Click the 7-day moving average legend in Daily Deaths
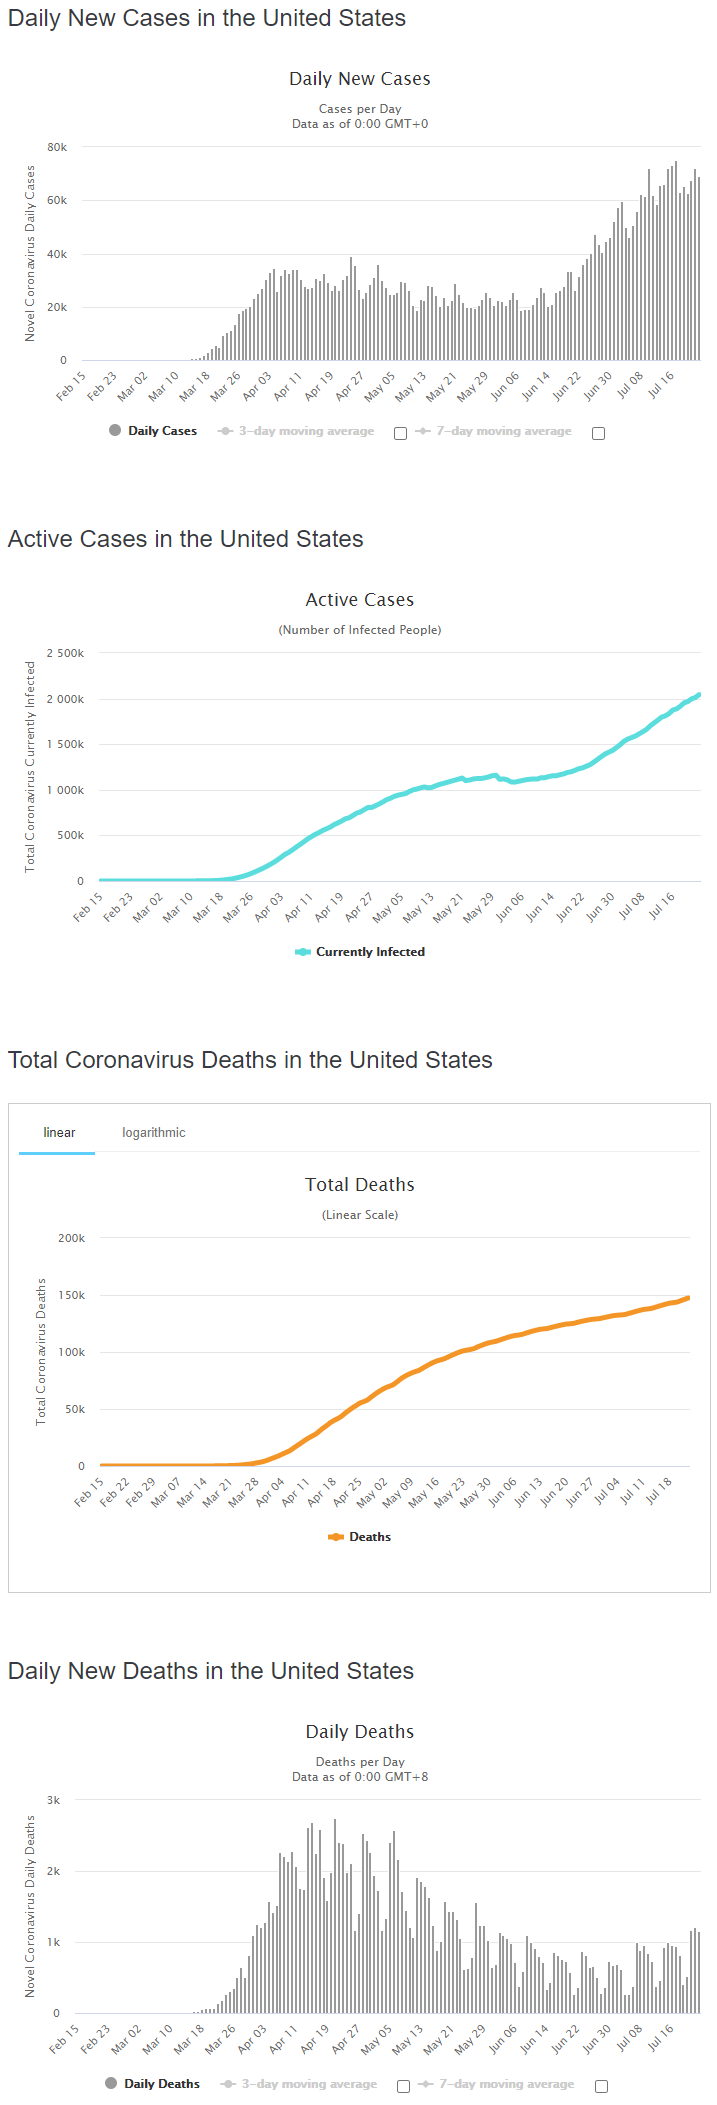The width and height of the screenshot is (717, 2105). [497, 2084]
